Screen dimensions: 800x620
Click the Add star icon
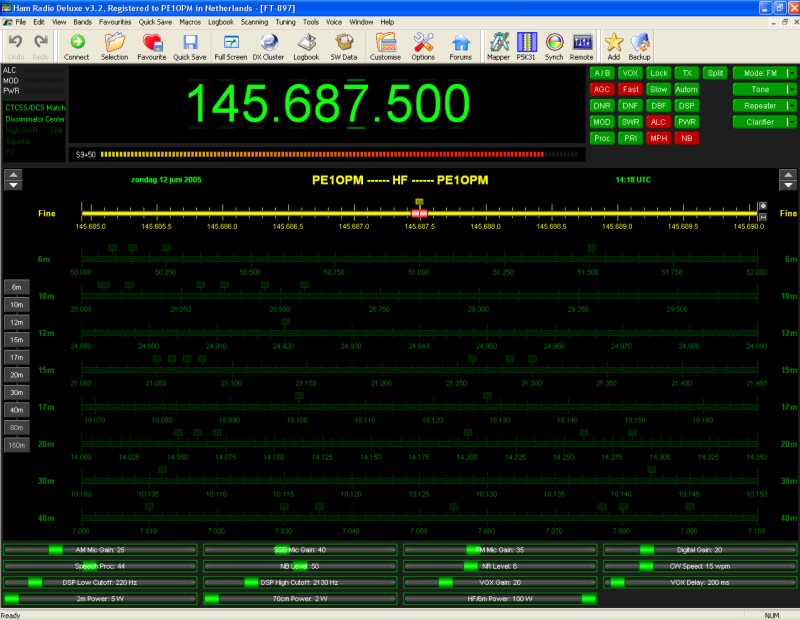[x=614, y=46]
